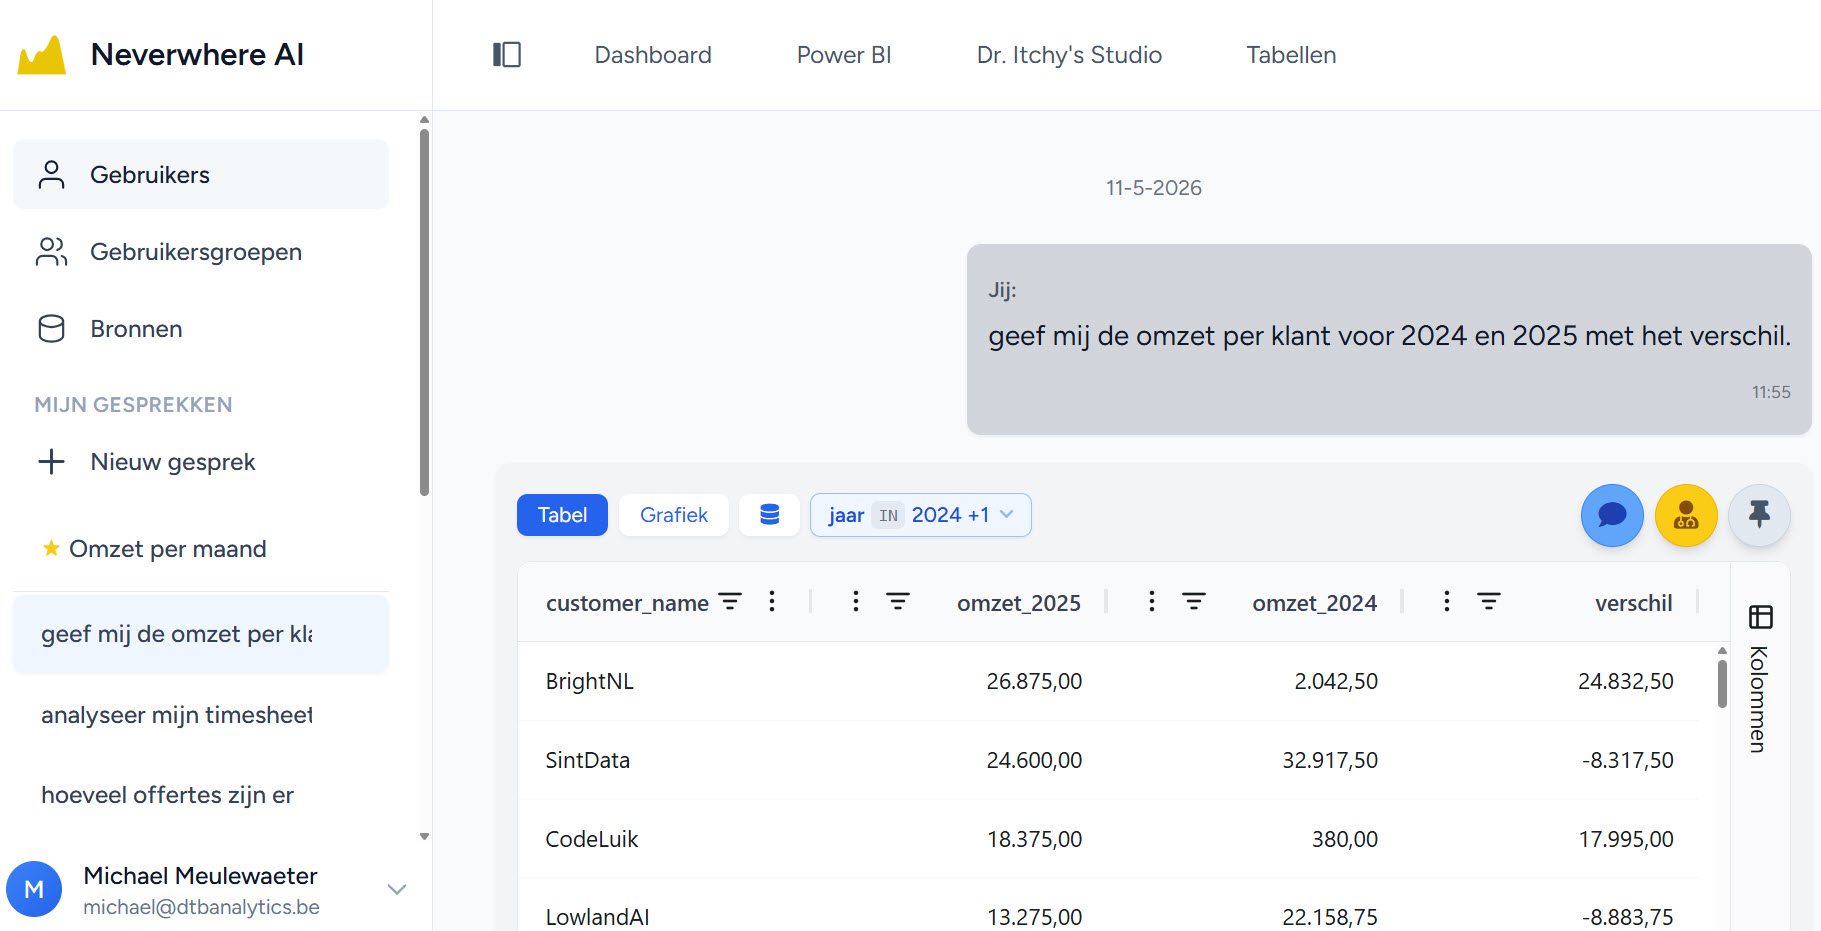This screenshot has width=1821, height=931.
Task: Click the Kolommen vertical label
Action: (x=1758, y=700)
